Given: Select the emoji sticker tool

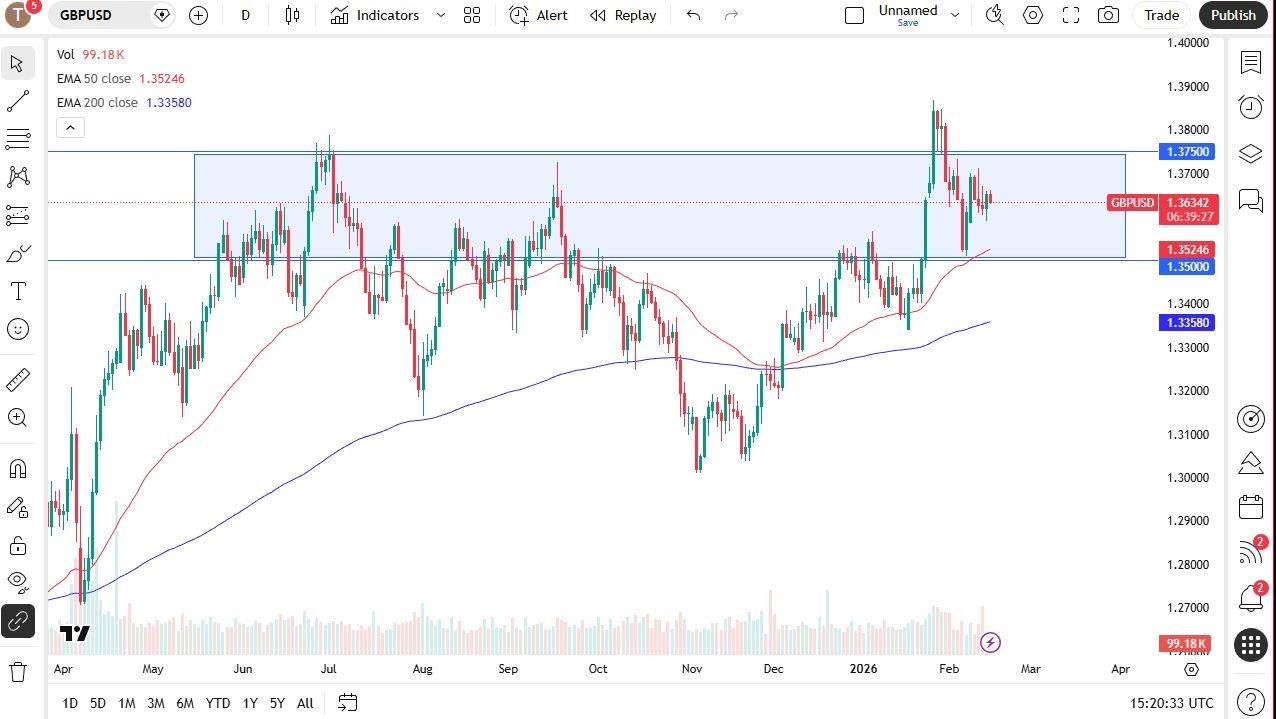Looking at the screenshot, I should pos(17,328).
